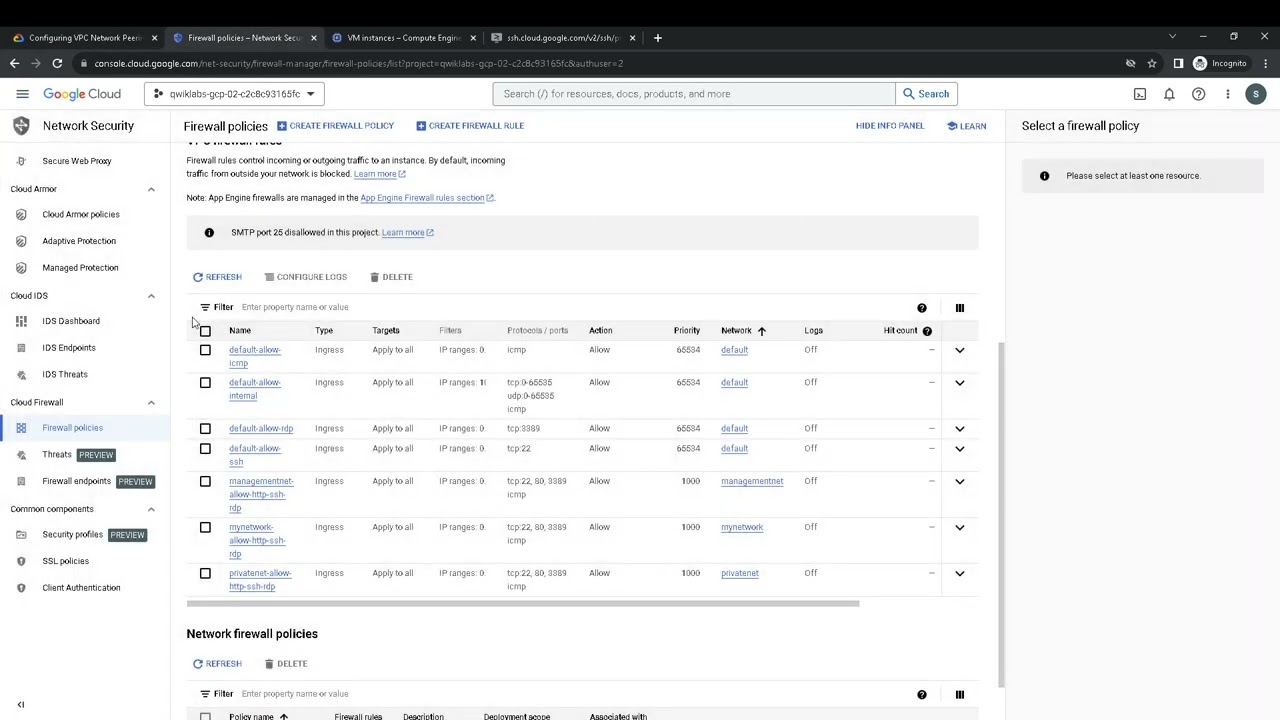The height and width of the screenshot is (720, 1280).
Task: Collapse the Common components sidebar section
Action: [151, 509]
